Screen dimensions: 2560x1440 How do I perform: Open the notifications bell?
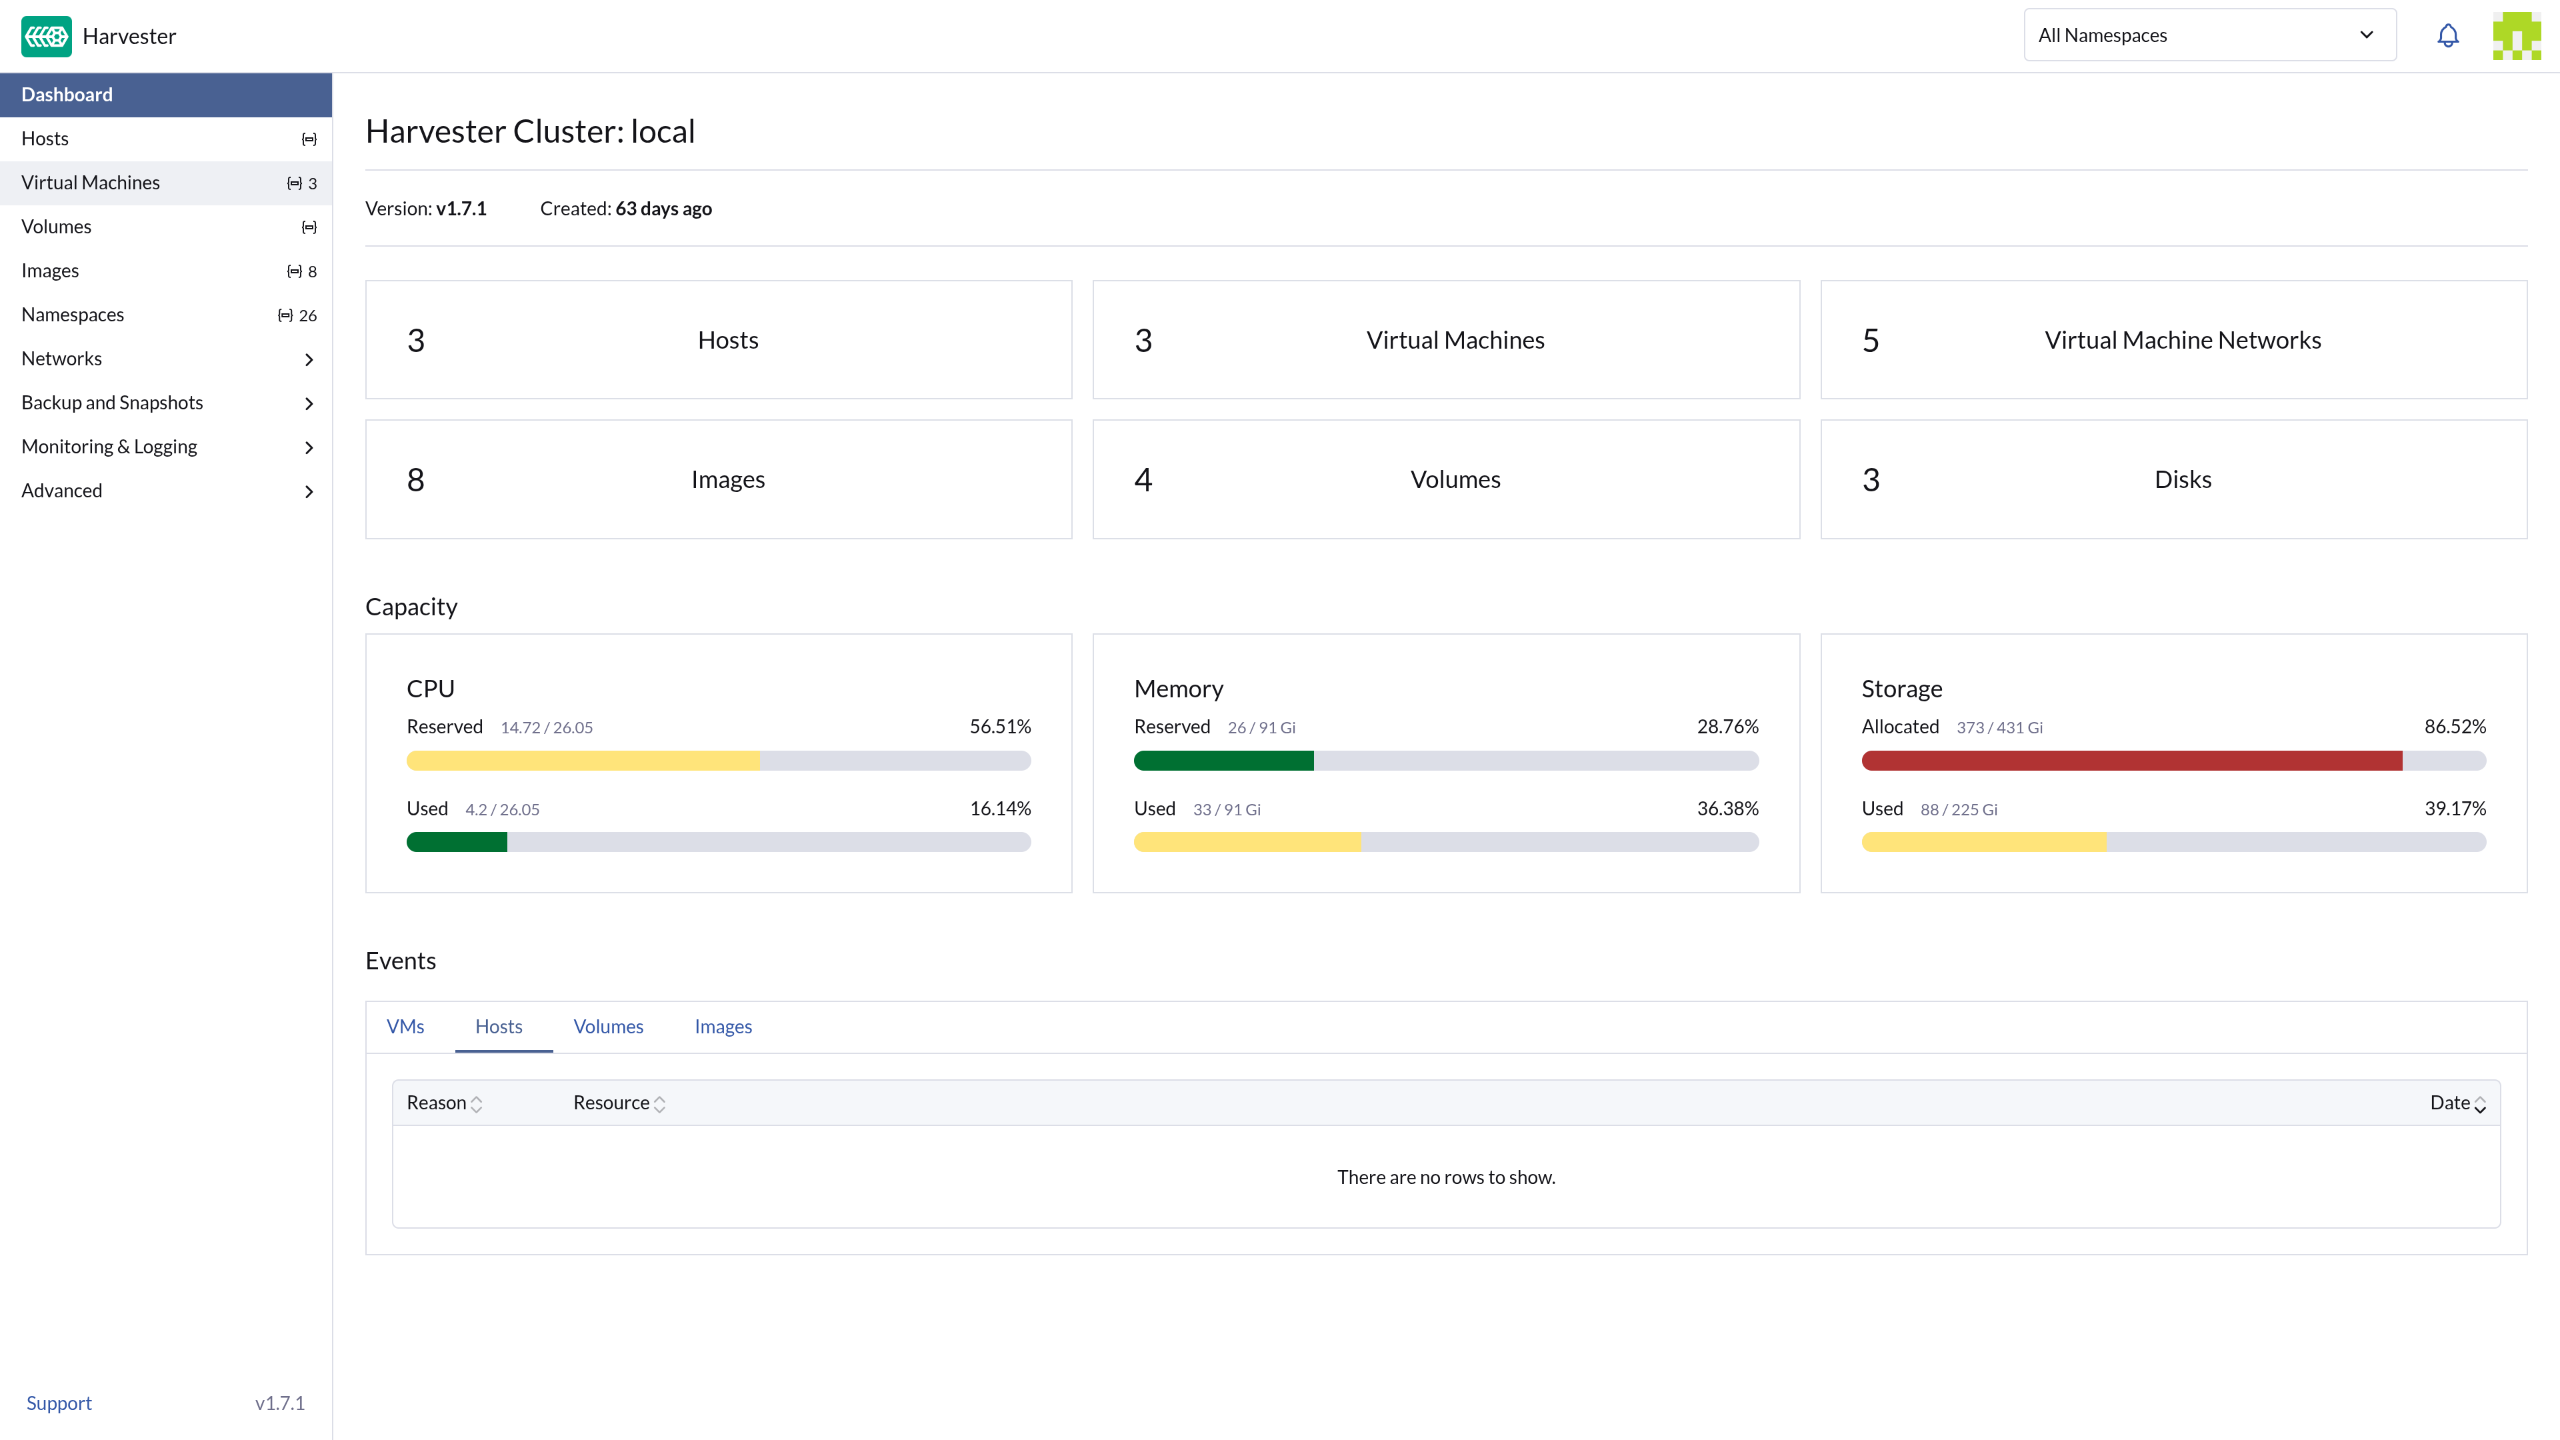[x=2447, y=36]
